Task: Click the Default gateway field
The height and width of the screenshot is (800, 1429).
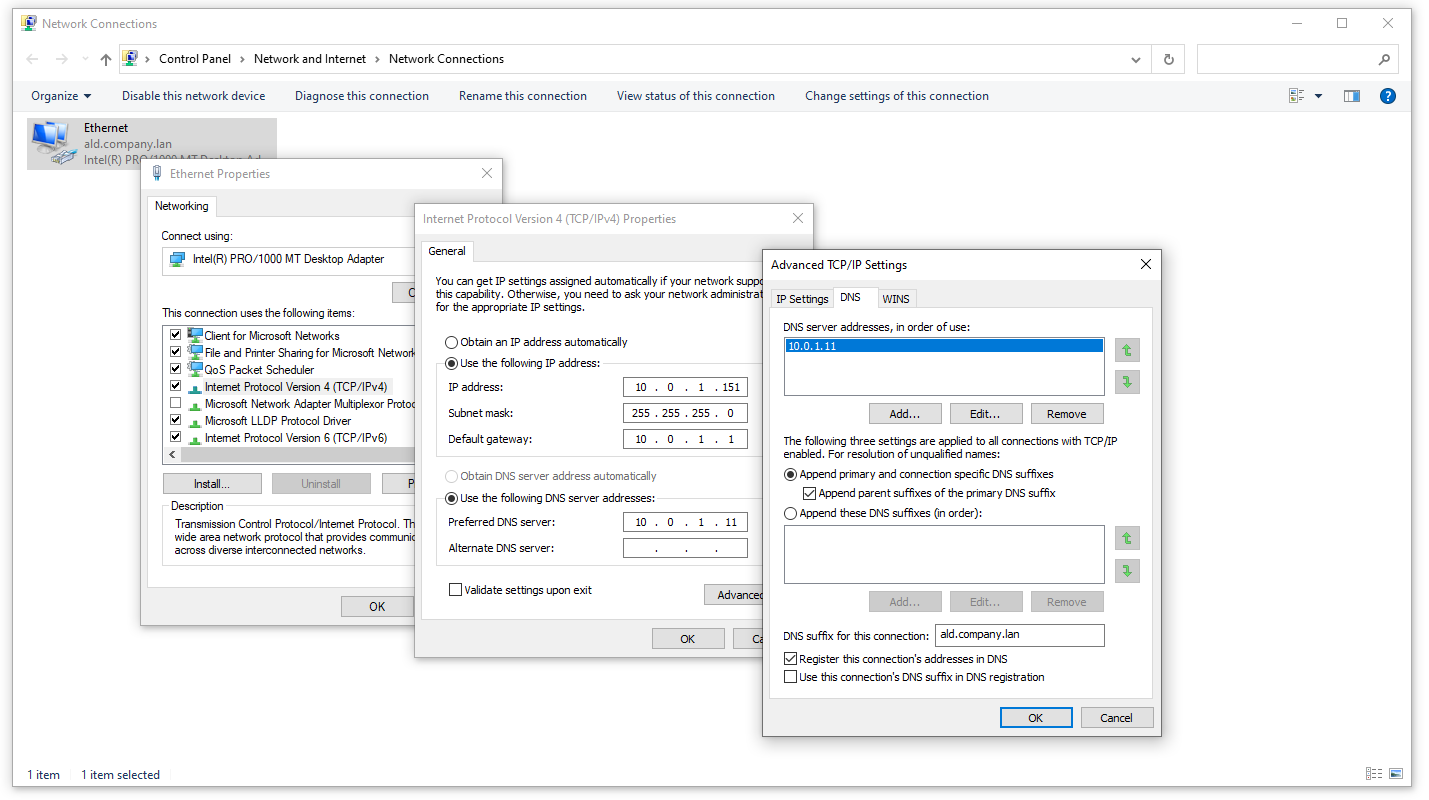Action: coord(685,439)
